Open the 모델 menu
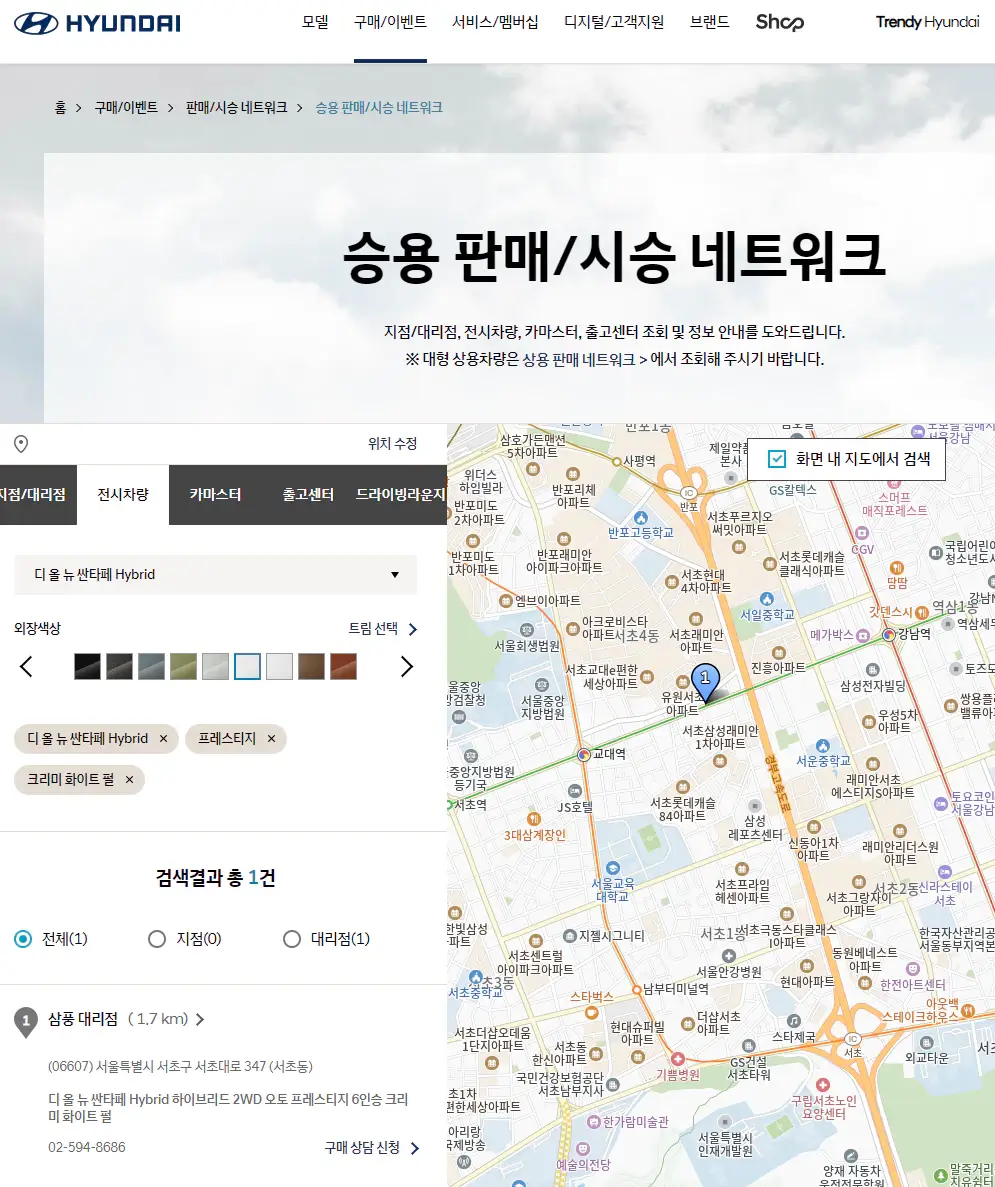Screen dimensions: 995x1187 pos(315,22)
